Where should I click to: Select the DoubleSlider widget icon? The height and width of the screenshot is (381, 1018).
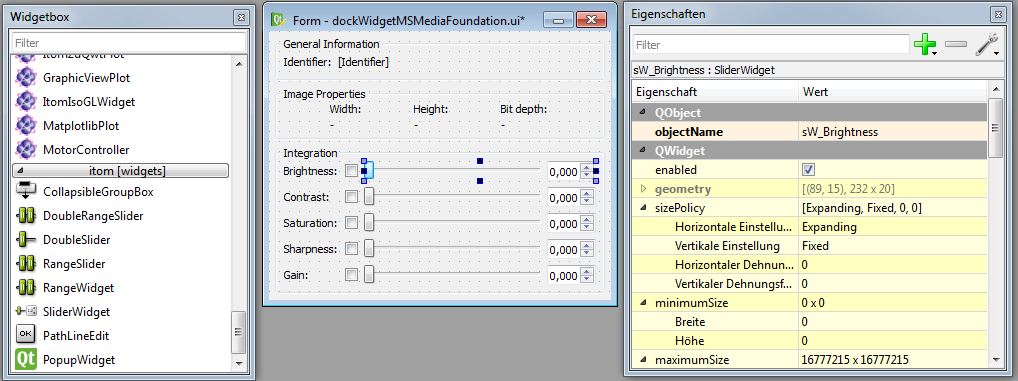[25, 240]
